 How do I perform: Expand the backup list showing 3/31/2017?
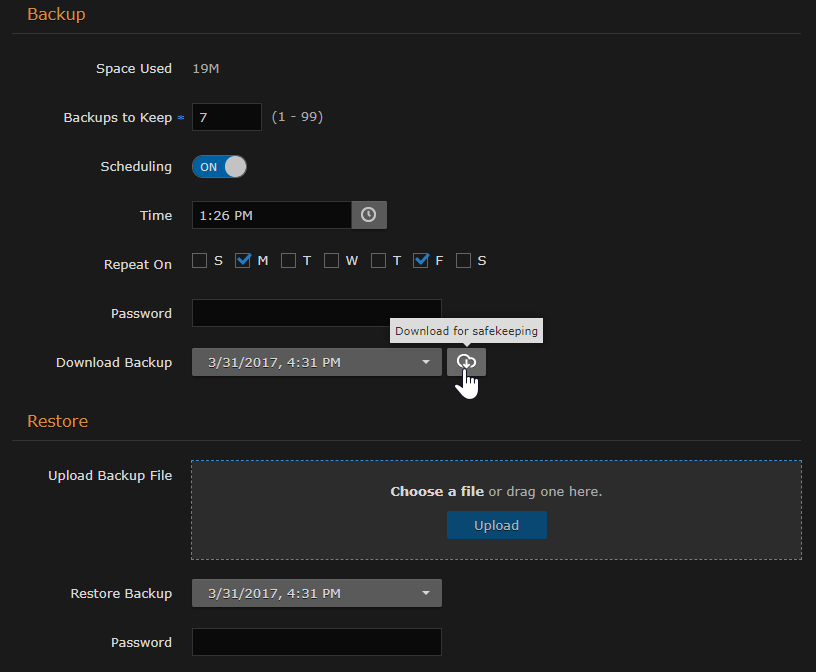click(316, 362)
